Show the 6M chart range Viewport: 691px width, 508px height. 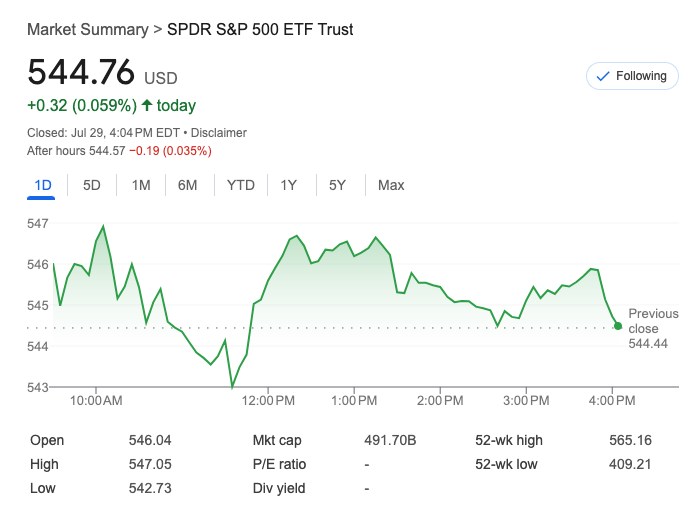click(x=188, y=185)
